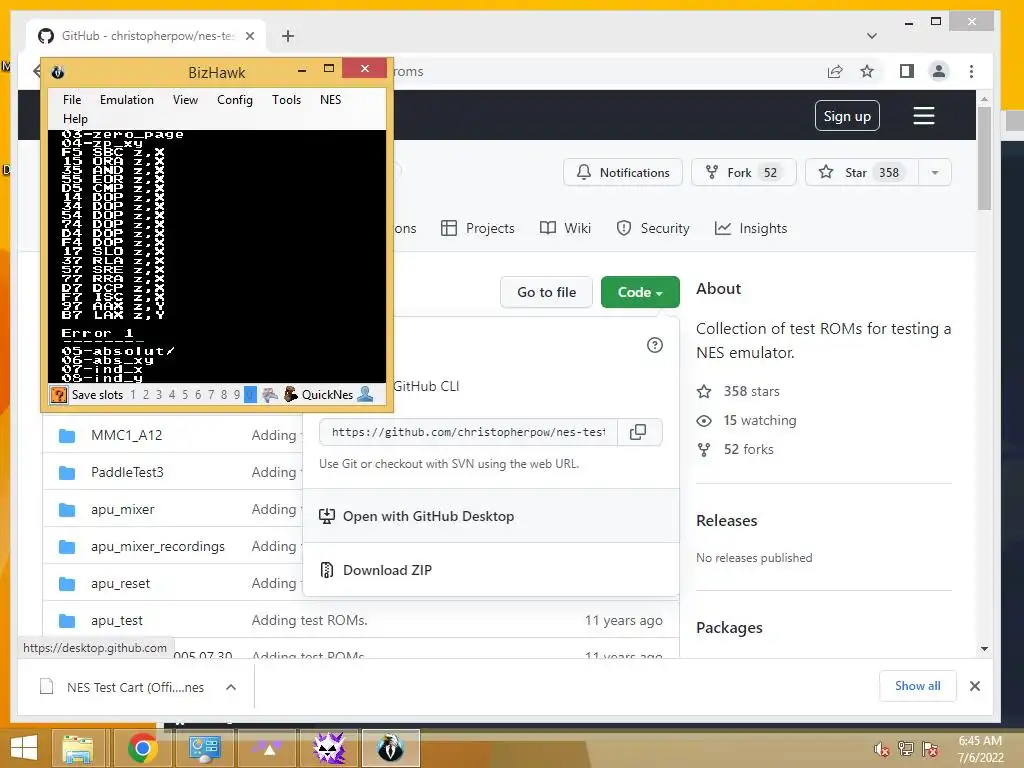
Task: Click the blue user icon in BizHawk status bar
Action: [x=366, y=394]
